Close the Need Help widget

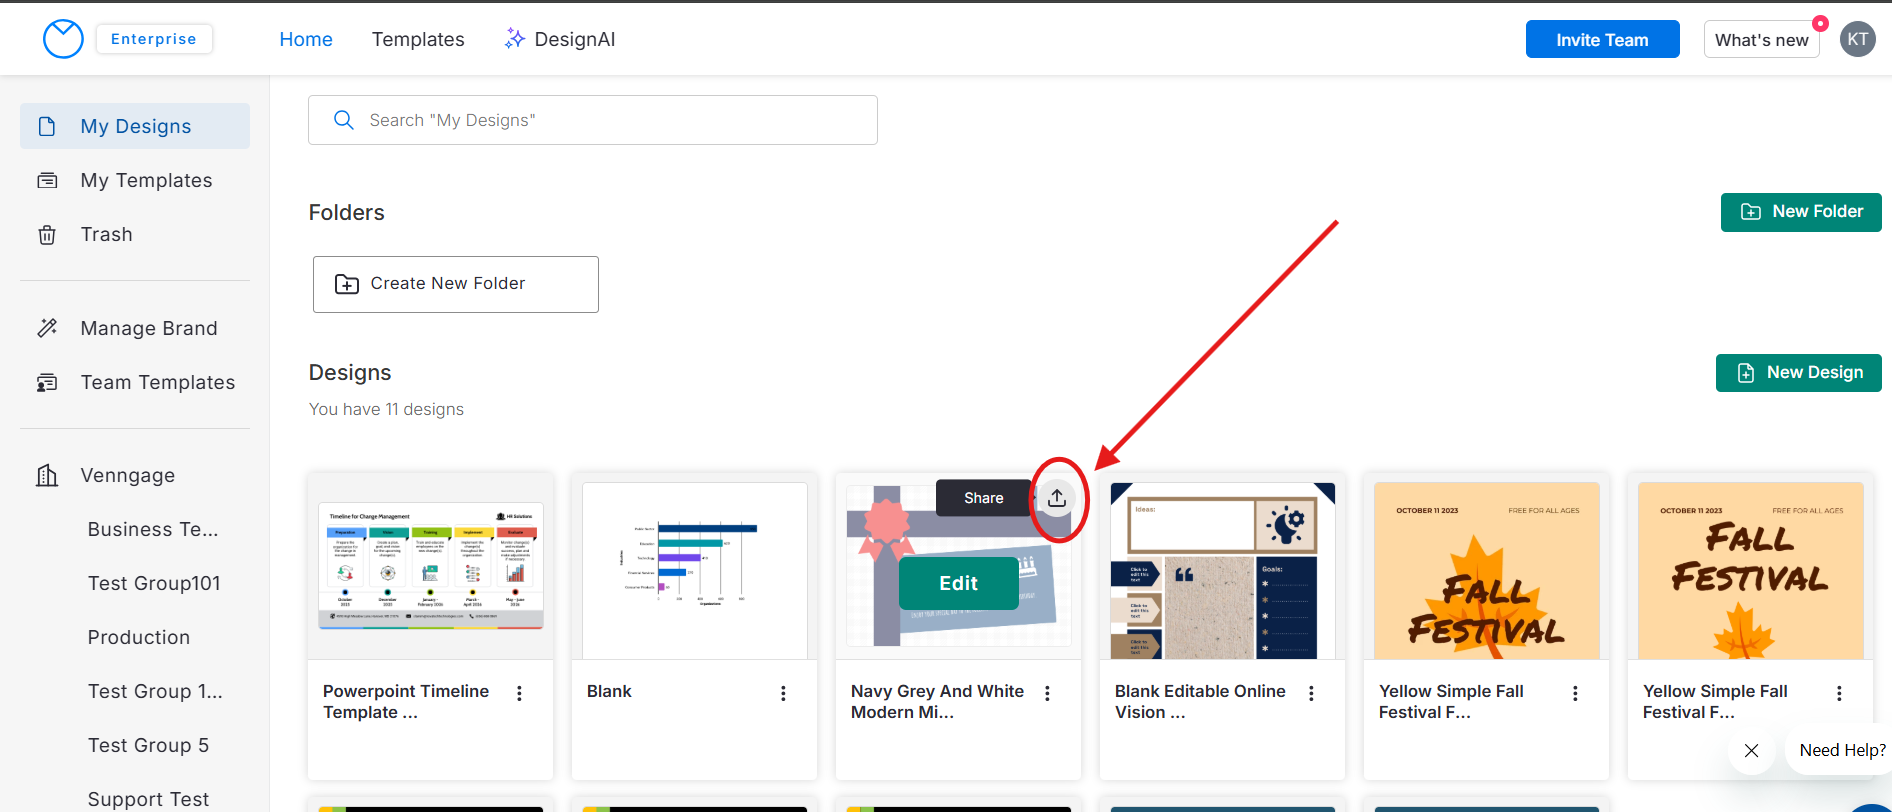(1751, 750)
